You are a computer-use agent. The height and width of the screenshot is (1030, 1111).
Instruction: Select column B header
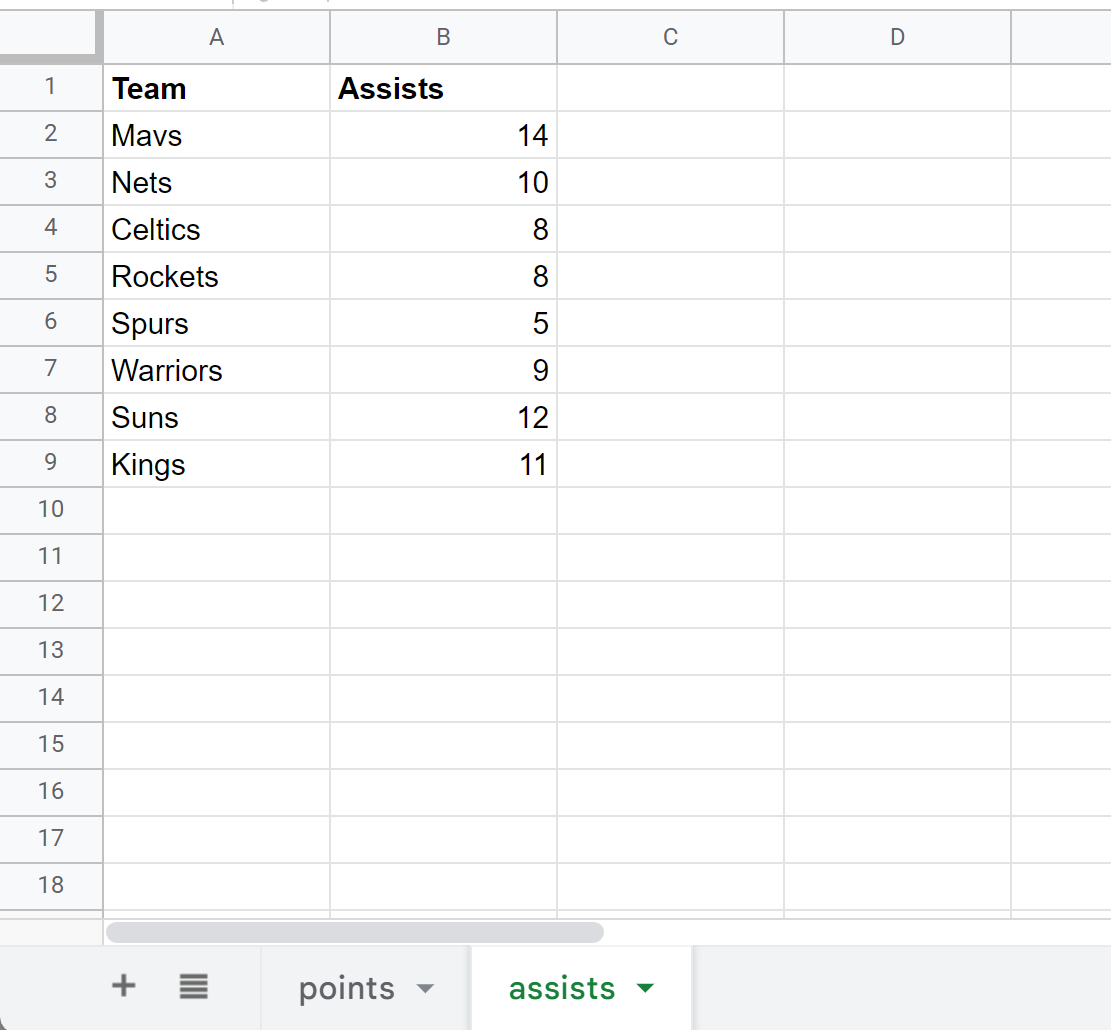click(x=444, y=37)
